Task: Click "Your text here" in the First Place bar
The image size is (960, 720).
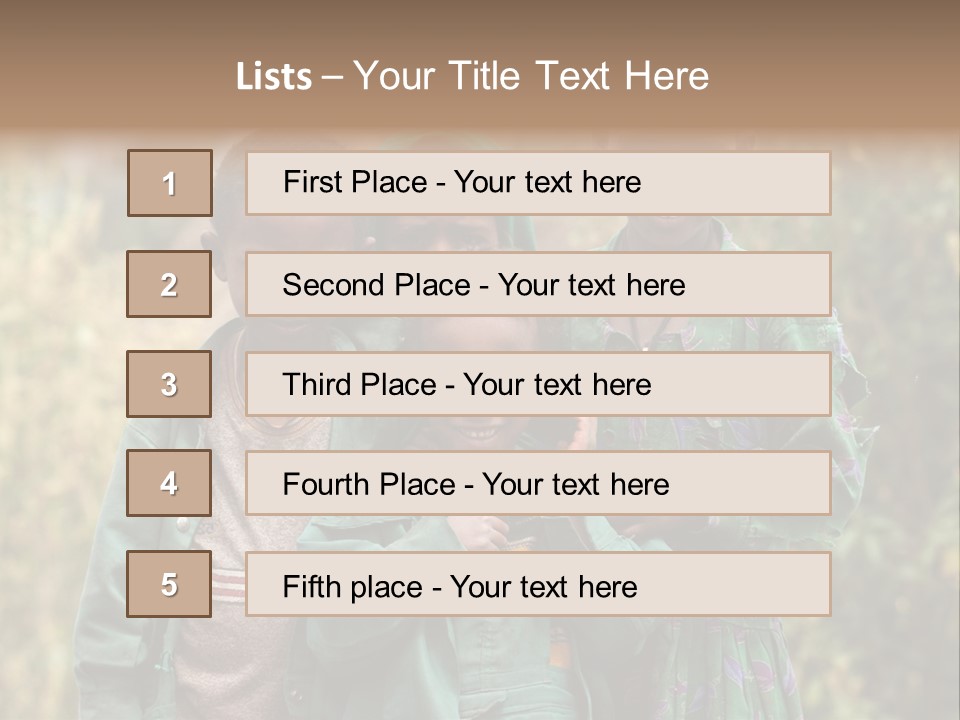Action: pos(547,182)
